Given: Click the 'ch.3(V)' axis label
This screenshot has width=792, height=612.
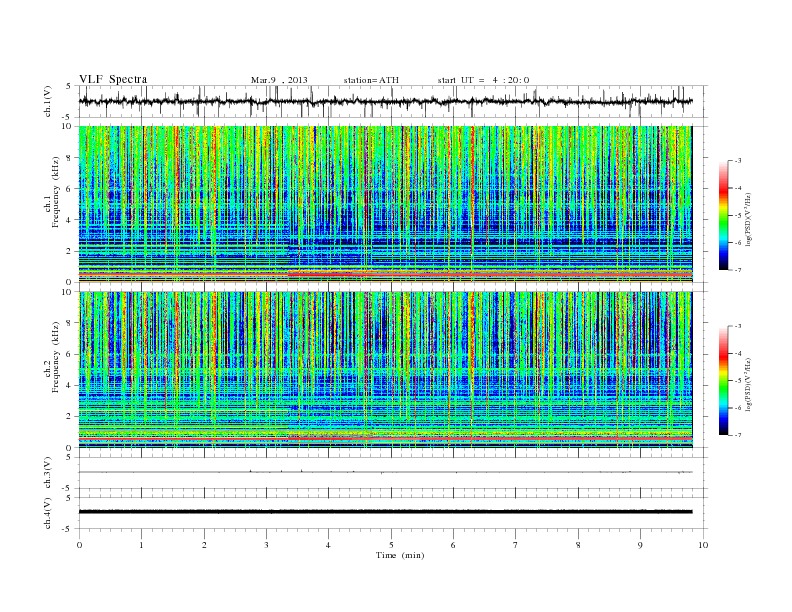Looking at the screenshot, I should coord(48,473).
